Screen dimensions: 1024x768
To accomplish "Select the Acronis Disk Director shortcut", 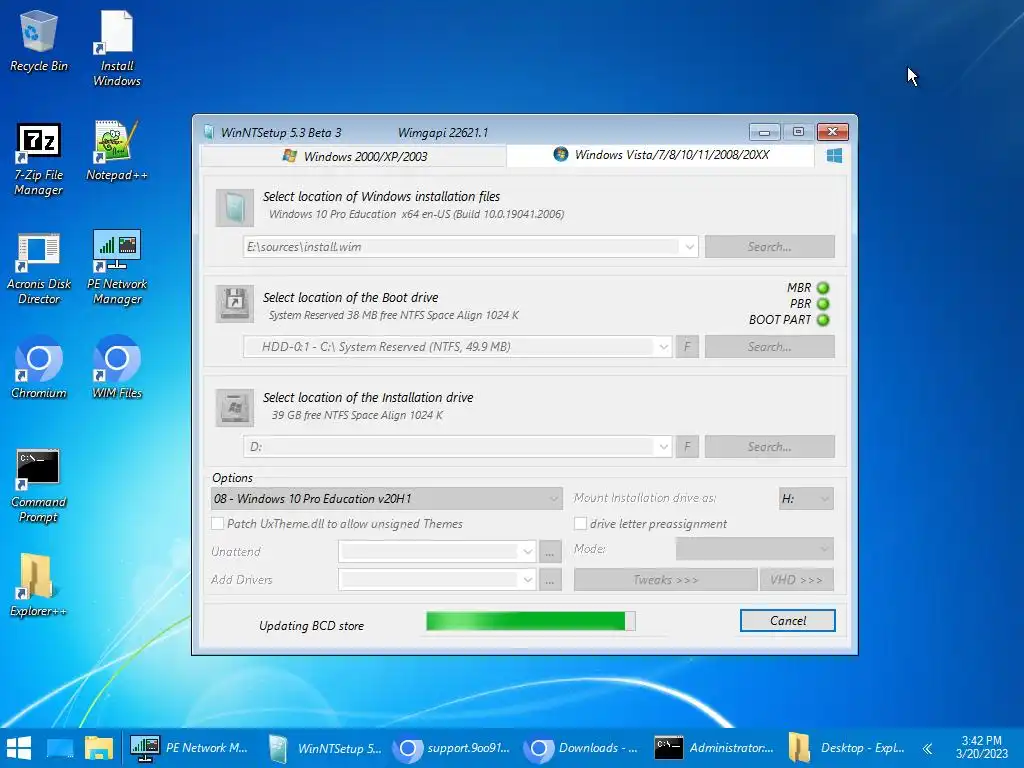I will coord(39,268).
